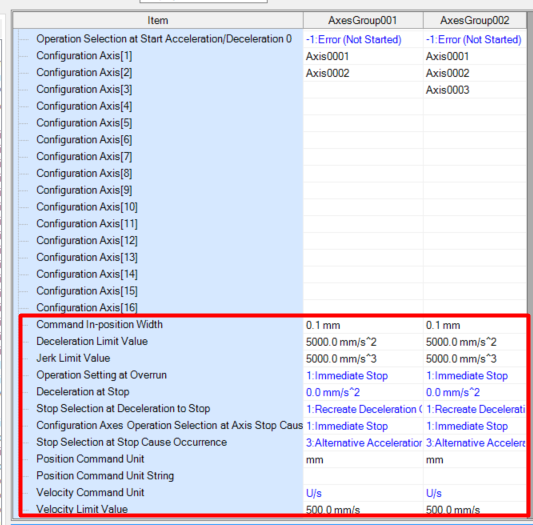This screenshot has height=525, width=533.
Task: Select AxesGroup001 Stop Selection at Deceleration to Stop
Action: click(x=363, y=409)
